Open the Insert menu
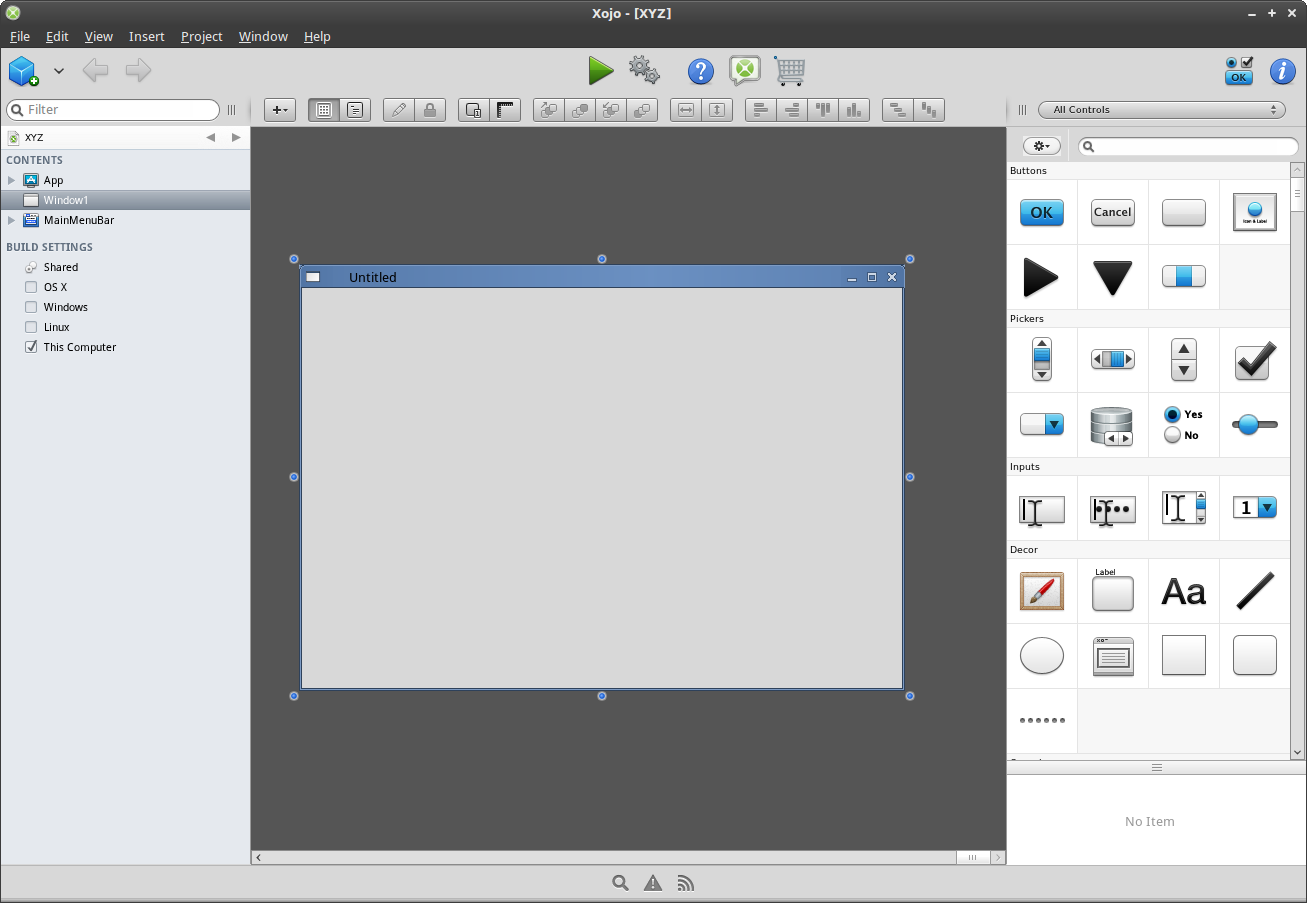 coord(146,36)
